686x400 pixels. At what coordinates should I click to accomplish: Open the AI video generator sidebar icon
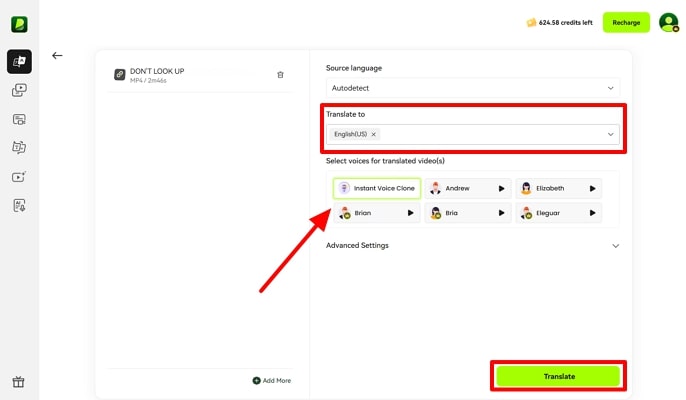19,177
